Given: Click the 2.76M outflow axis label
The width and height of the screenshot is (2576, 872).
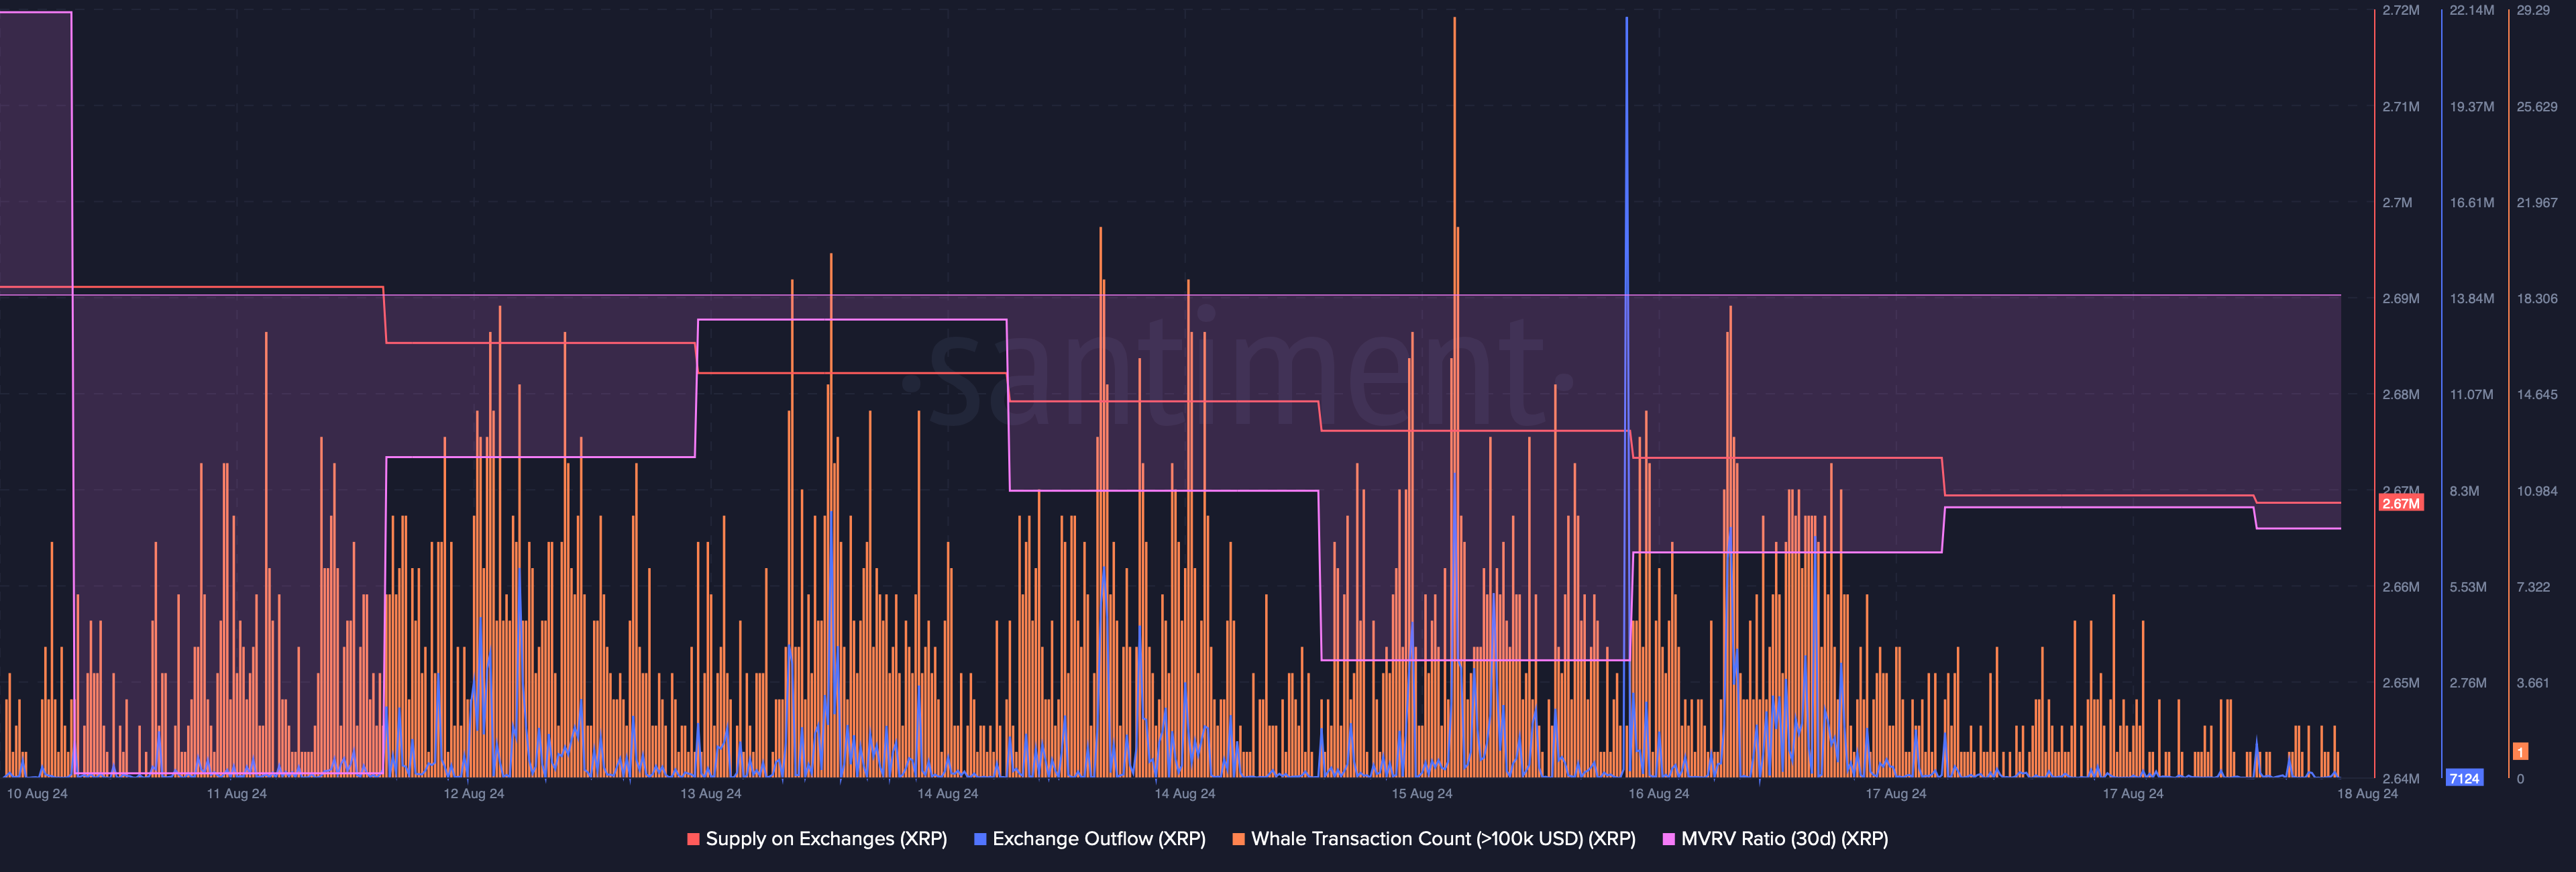Looking at the screenshot, I should pyautogui.click(x=2468, y=683).
